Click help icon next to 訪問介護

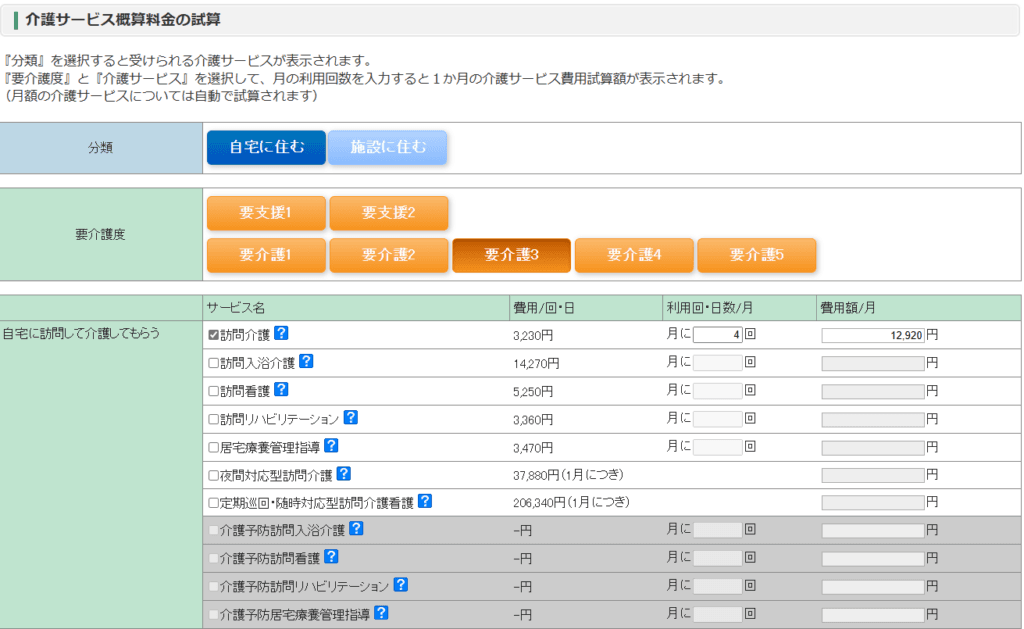click(x=282, y=334)
